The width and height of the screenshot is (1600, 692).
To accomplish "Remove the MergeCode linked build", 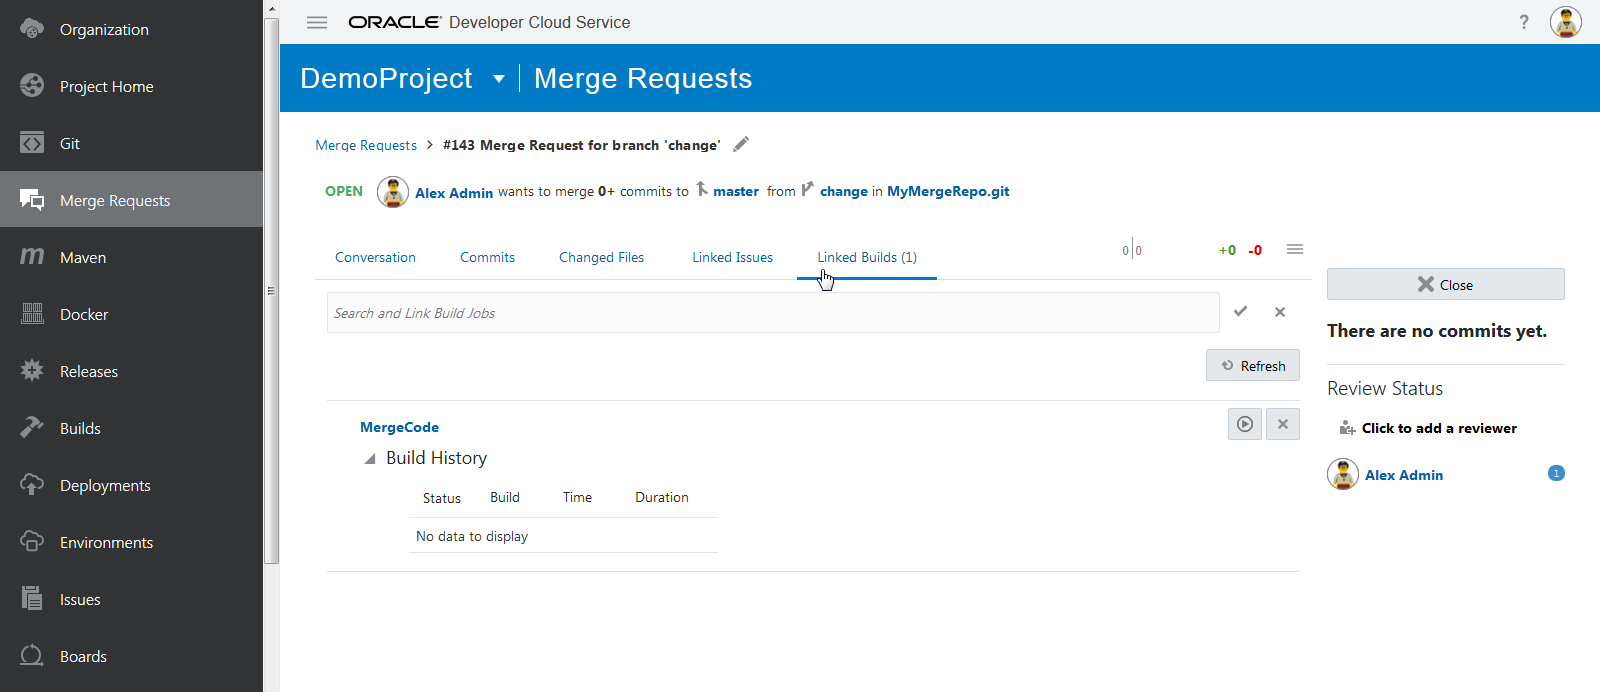I will pyautogui.click(x=1283, y=424).
